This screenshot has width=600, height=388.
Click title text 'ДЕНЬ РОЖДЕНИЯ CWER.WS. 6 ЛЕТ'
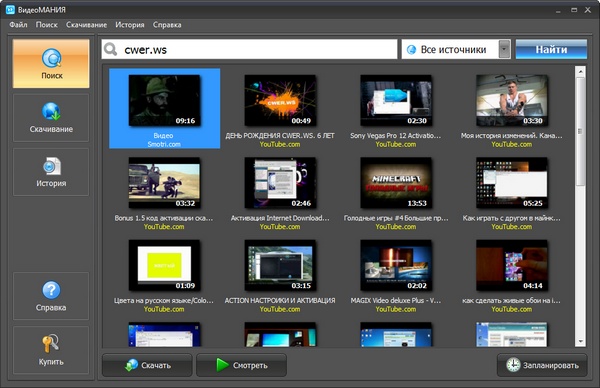[280, 135]
